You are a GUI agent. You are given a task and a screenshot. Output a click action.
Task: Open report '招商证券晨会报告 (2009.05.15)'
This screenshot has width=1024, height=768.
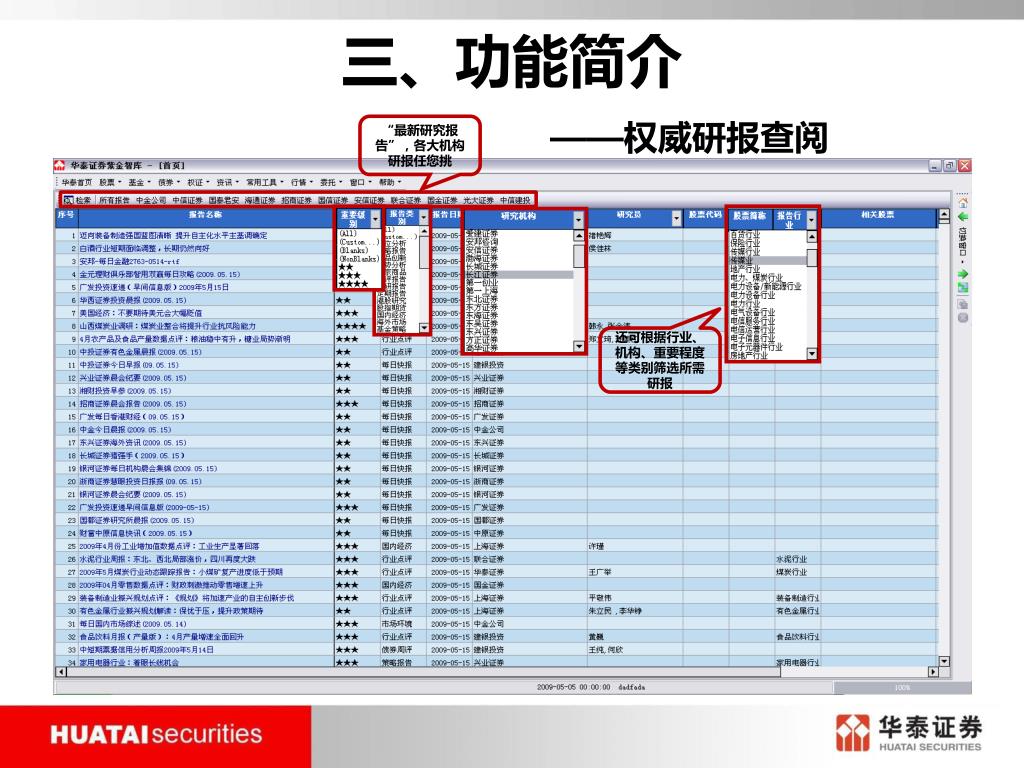coord(133,404)
